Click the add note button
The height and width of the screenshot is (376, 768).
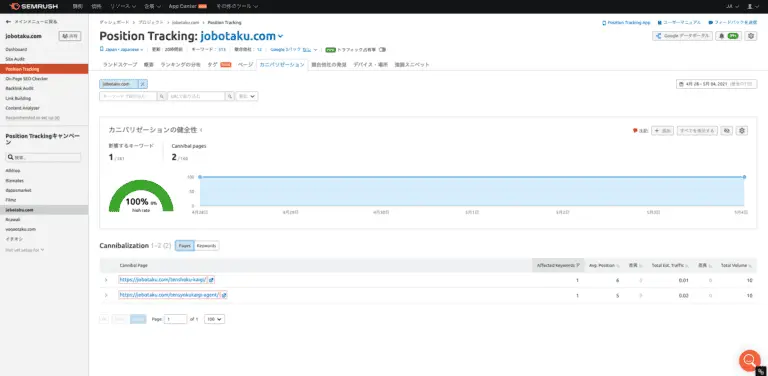(663, 131)
